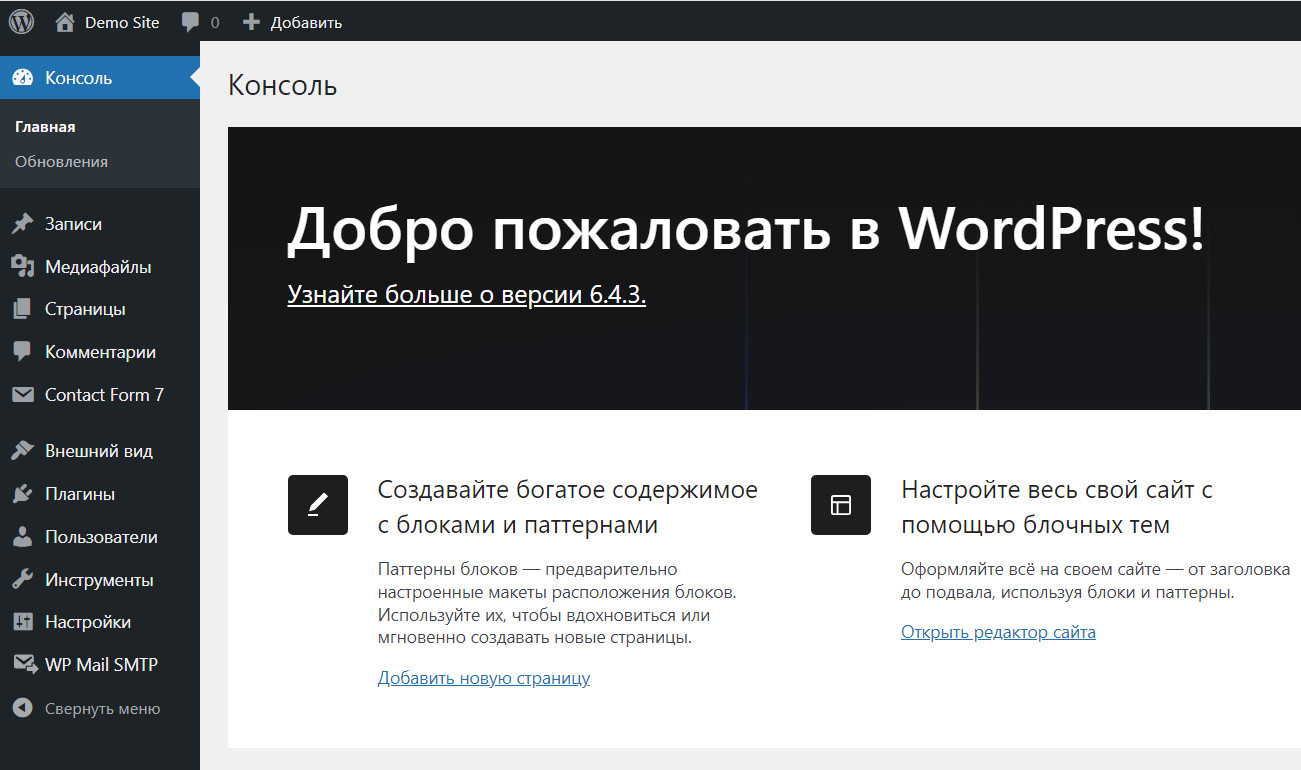1301x770 pixels.
Task: Click the plug icon beside Плагины
Action: [22, 494]
